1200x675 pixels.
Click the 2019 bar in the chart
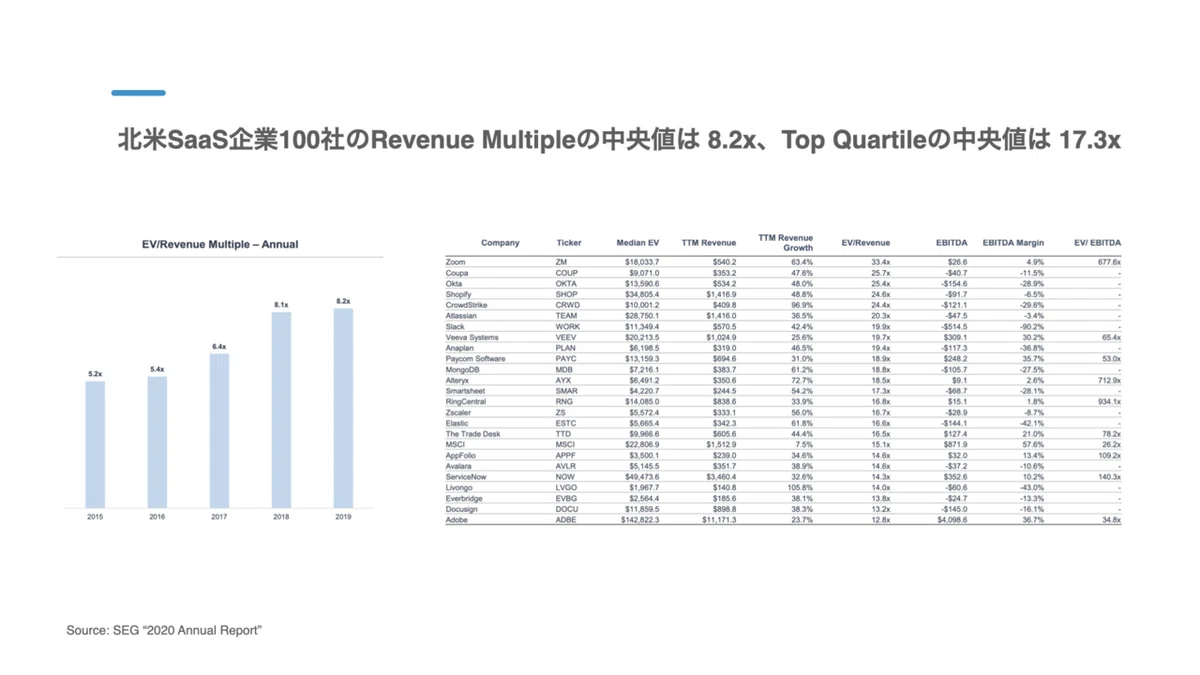tap(343, 408)
